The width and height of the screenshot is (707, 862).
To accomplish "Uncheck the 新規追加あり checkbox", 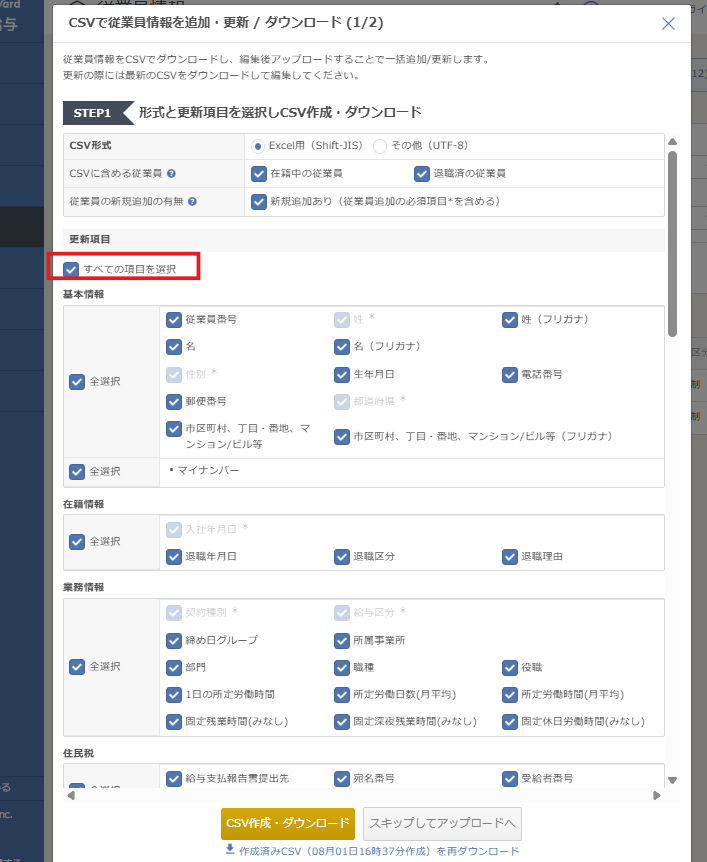I will click(x=259, y=201).
